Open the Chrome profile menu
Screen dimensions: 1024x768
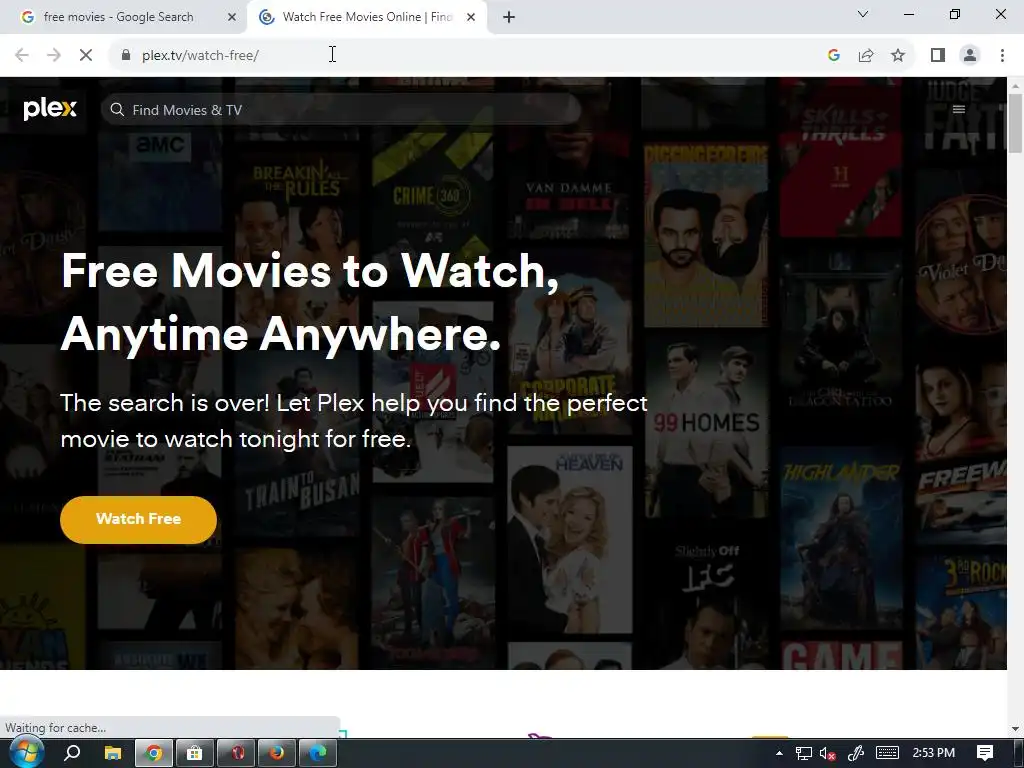pyautogui.click(x=970, y=56)
